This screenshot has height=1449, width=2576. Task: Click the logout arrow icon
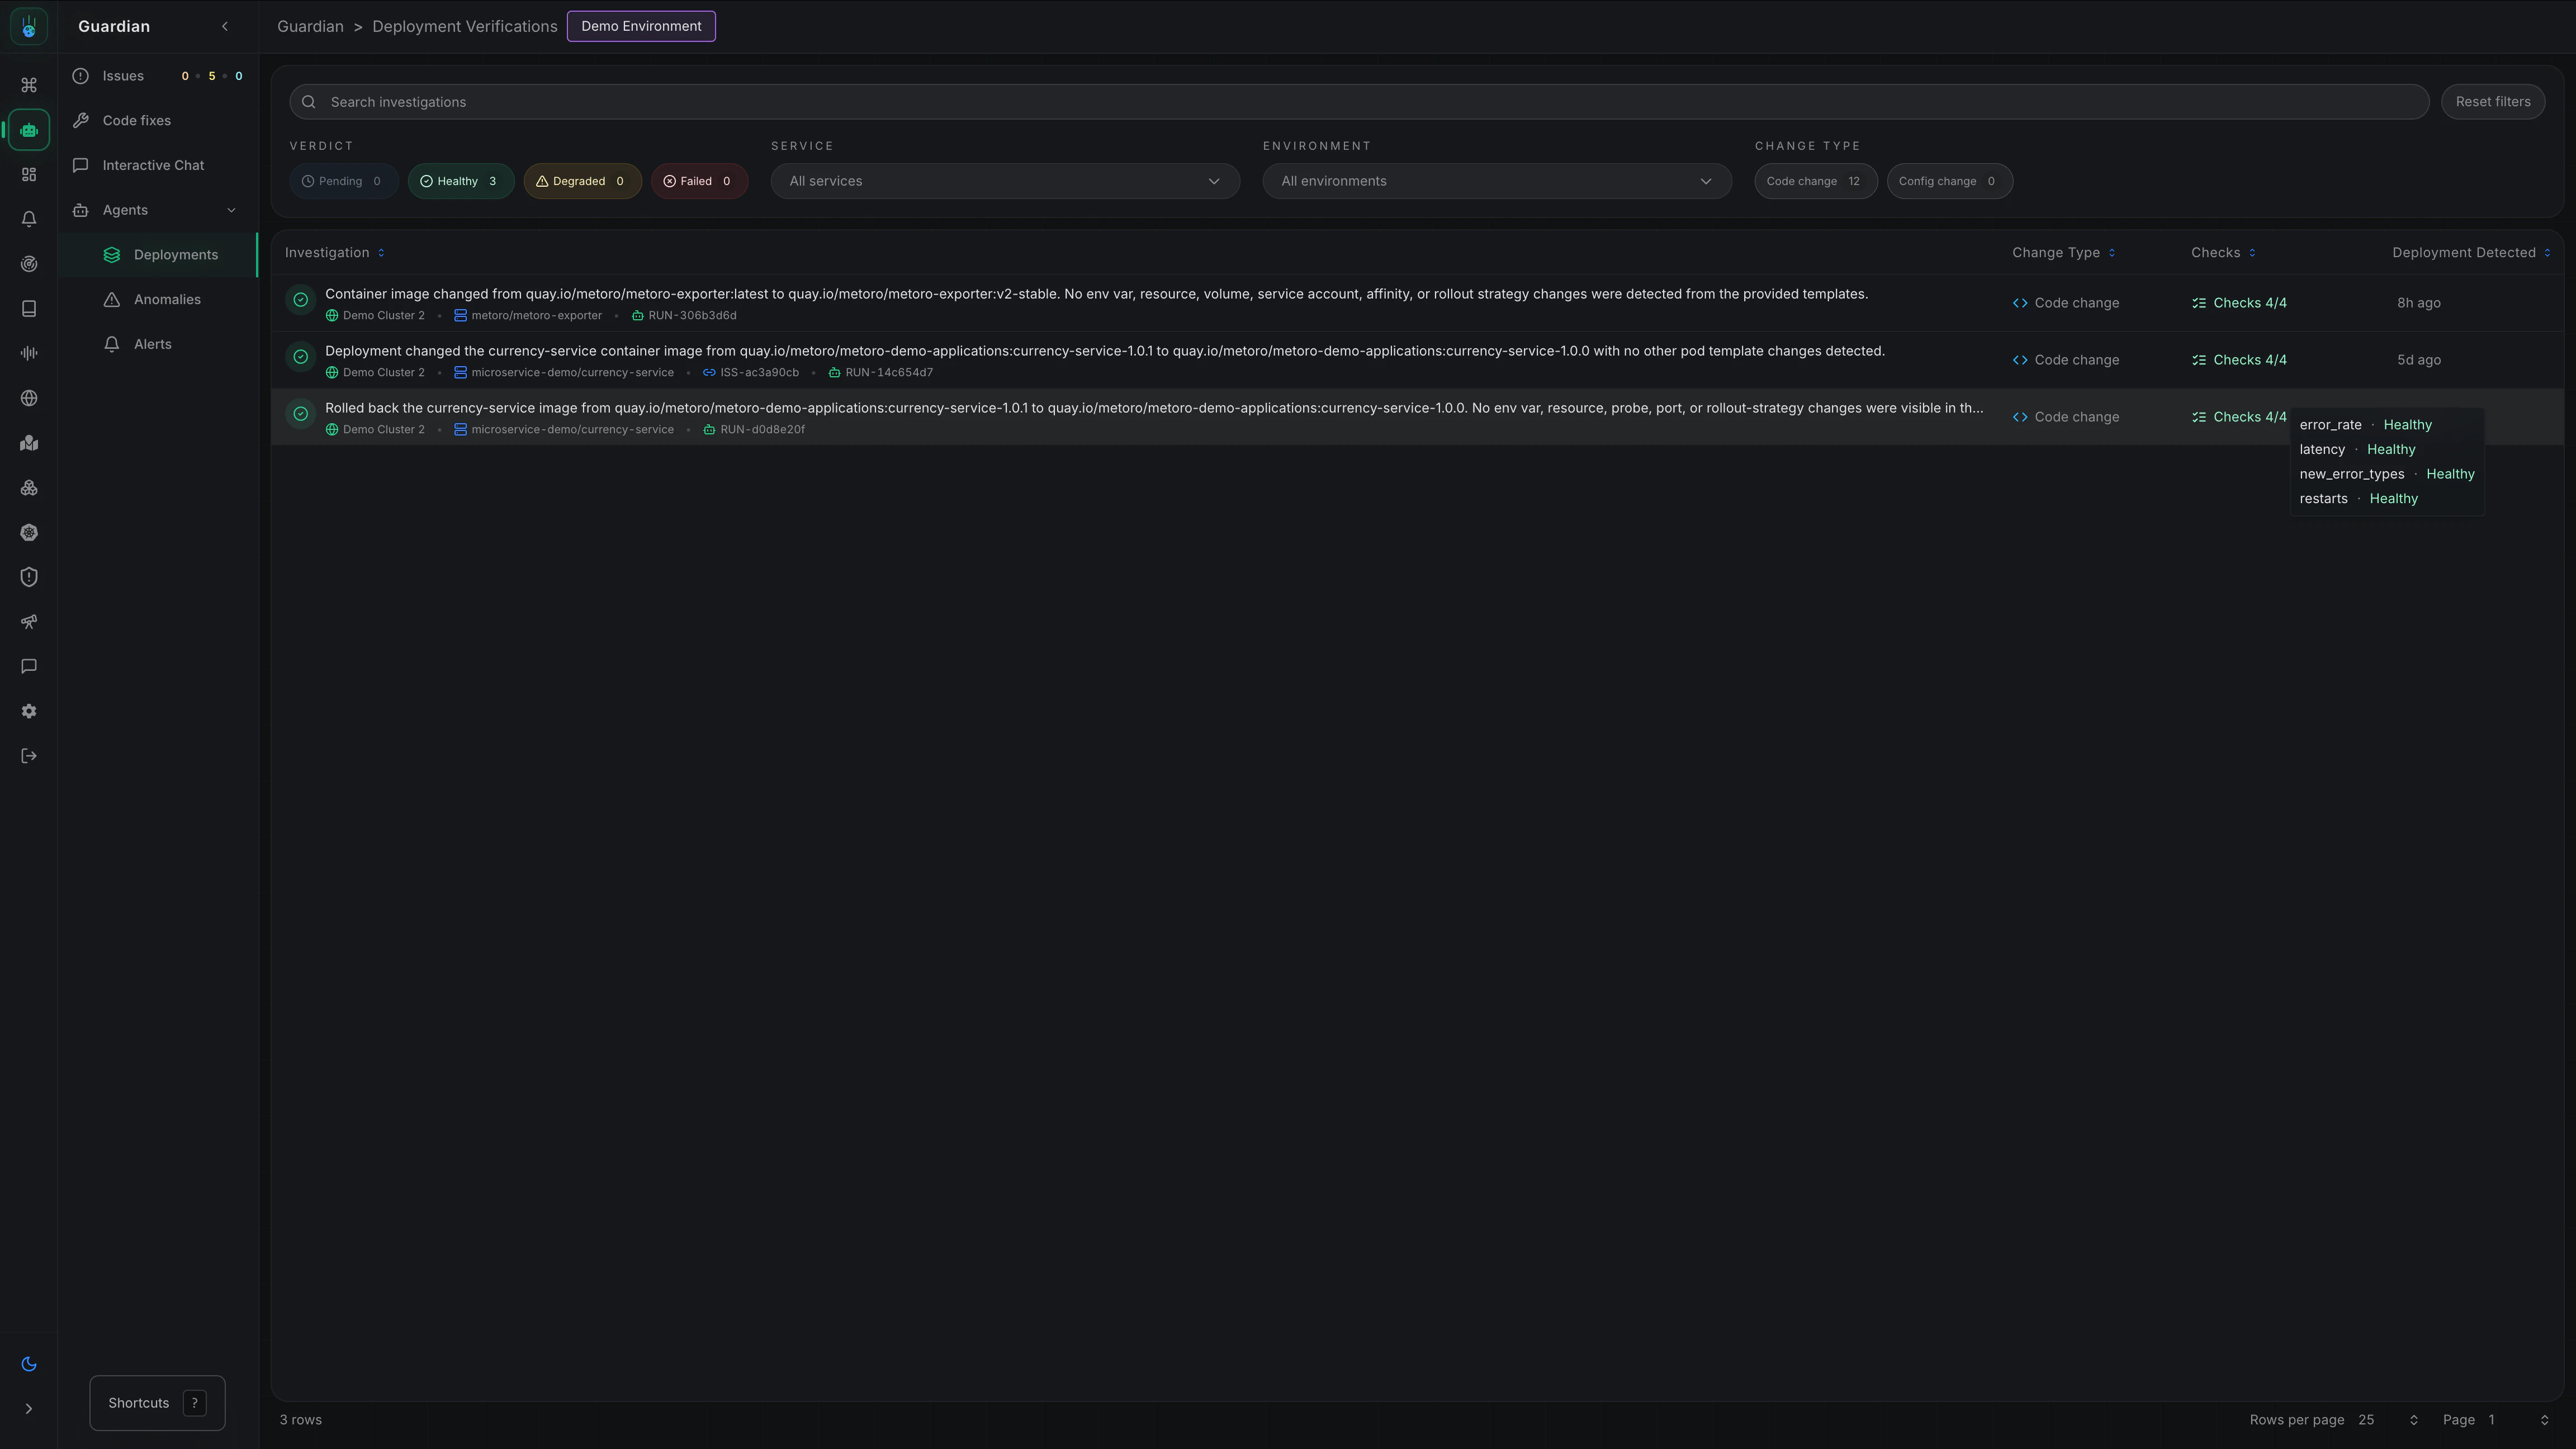coord(29,756)
